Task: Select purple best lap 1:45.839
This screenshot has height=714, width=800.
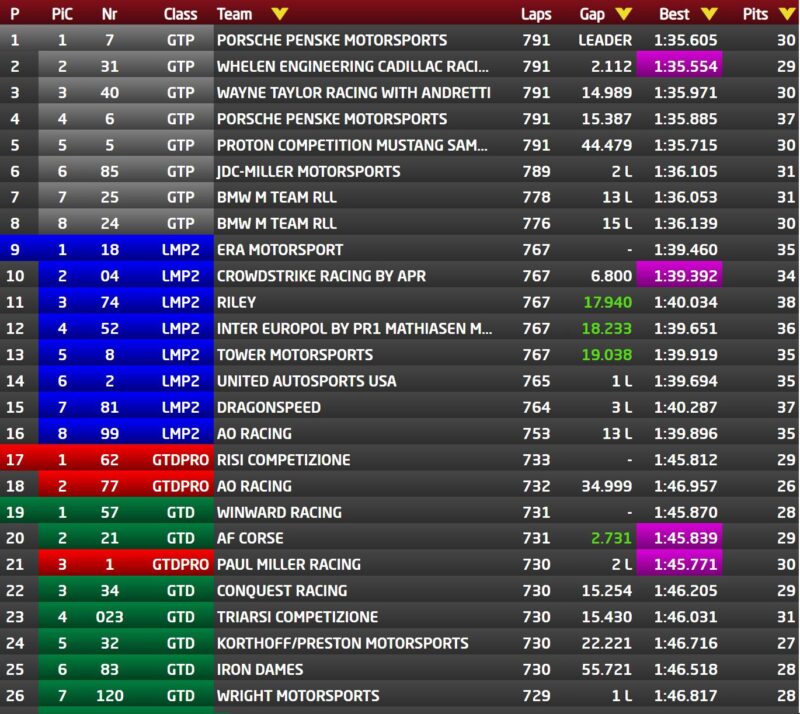Action: 679,538
